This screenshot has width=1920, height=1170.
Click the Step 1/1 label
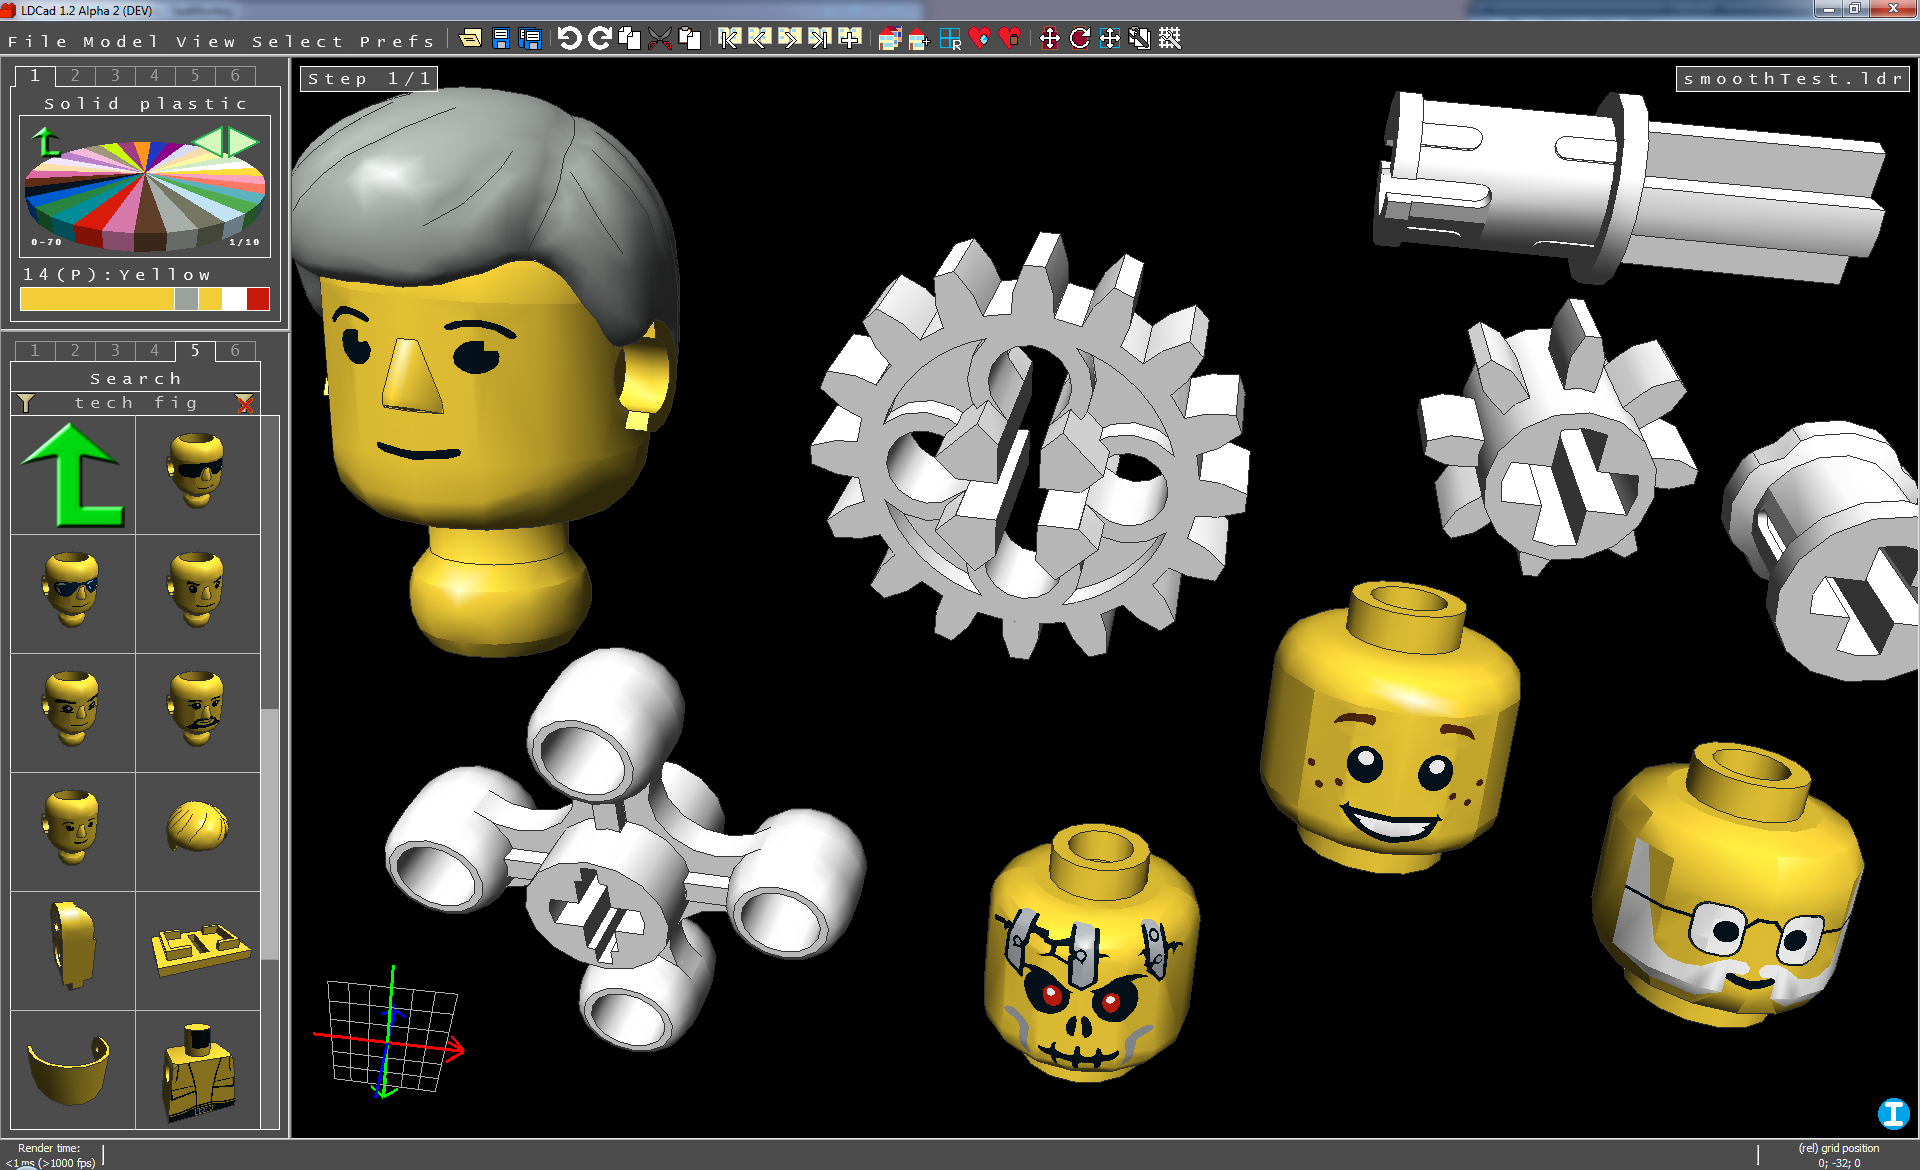coord(369,79)
